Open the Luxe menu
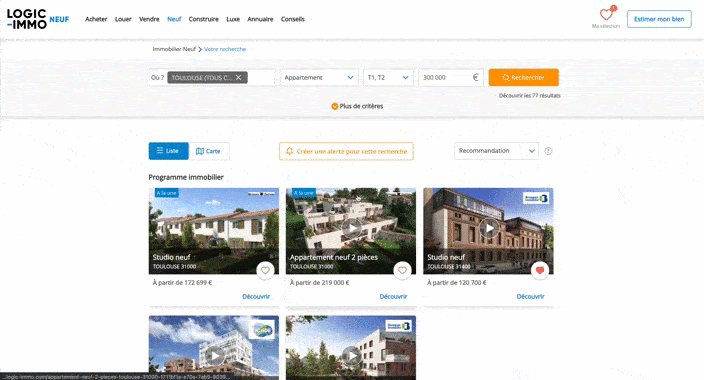The width and height of the screenshot is (704, 380). coord(233,19)
